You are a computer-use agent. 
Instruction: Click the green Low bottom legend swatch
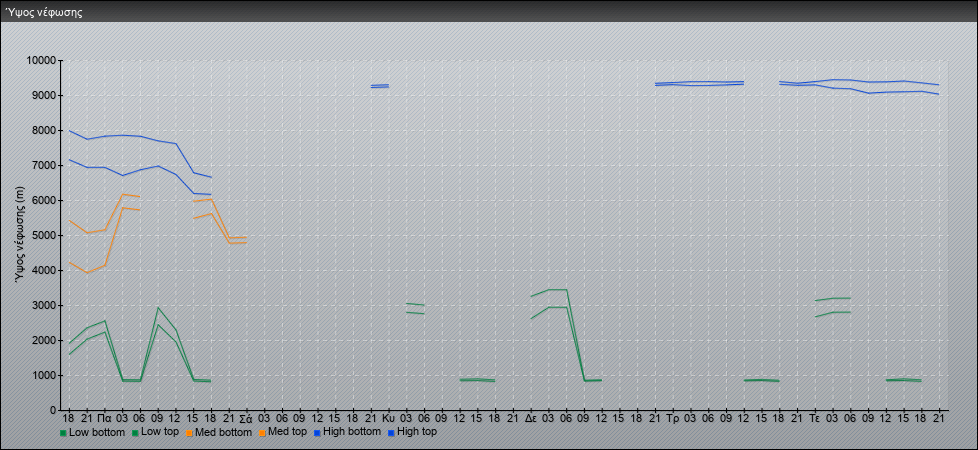tap(64, 433)
